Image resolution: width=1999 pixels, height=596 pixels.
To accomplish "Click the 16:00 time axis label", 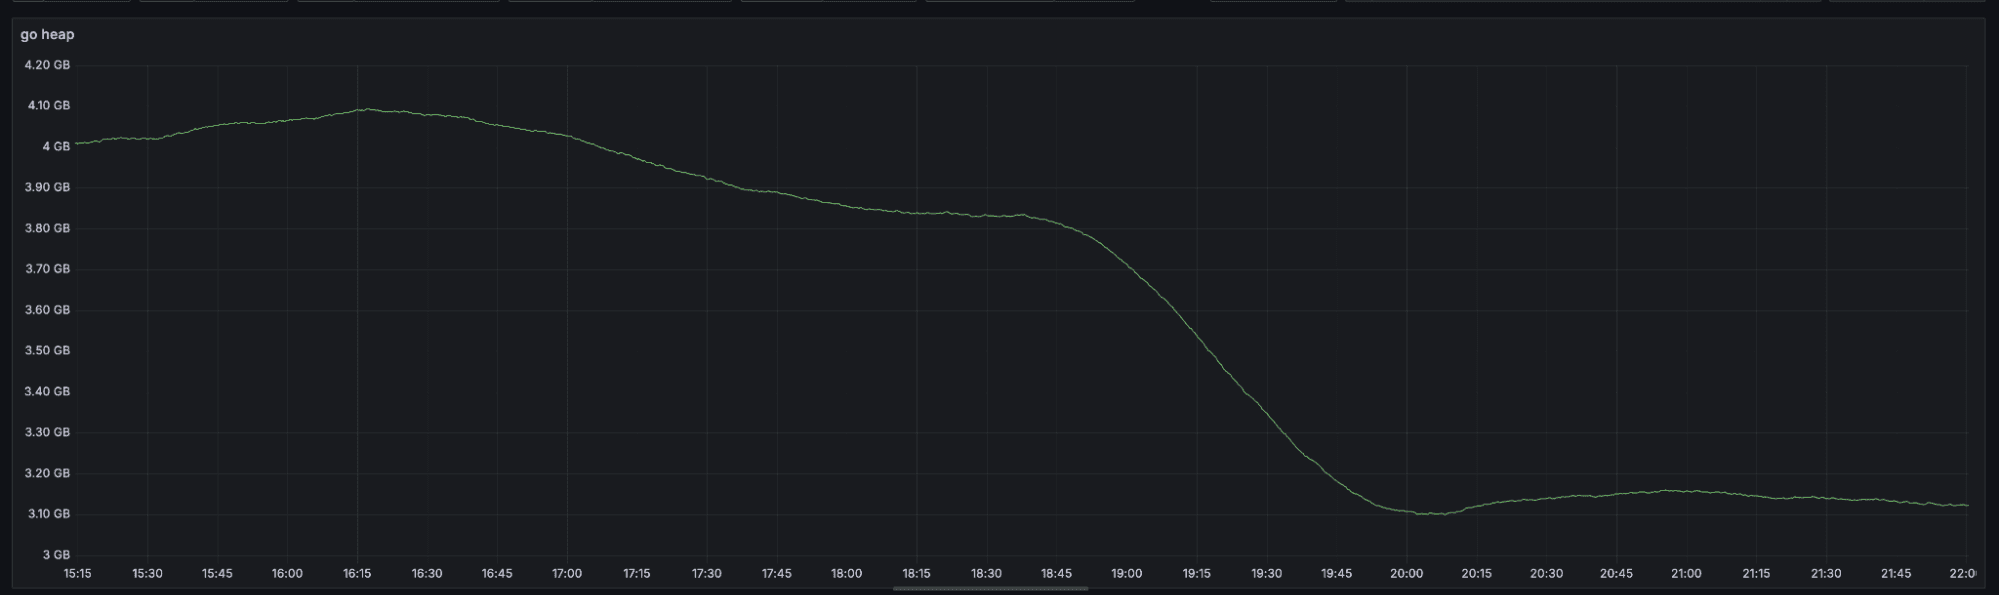I will pos(287,574).
